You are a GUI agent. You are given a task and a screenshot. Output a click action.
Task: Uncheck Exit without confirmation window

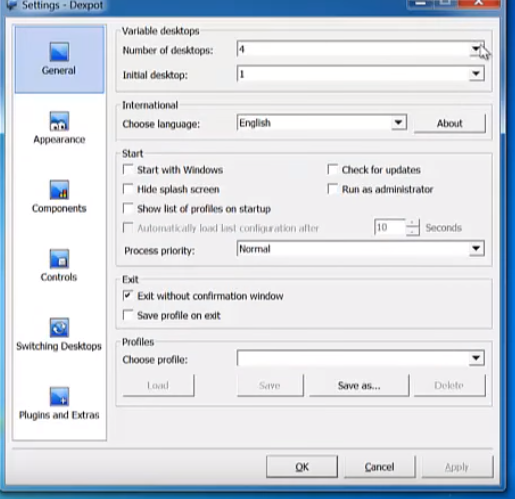point(128,296)
